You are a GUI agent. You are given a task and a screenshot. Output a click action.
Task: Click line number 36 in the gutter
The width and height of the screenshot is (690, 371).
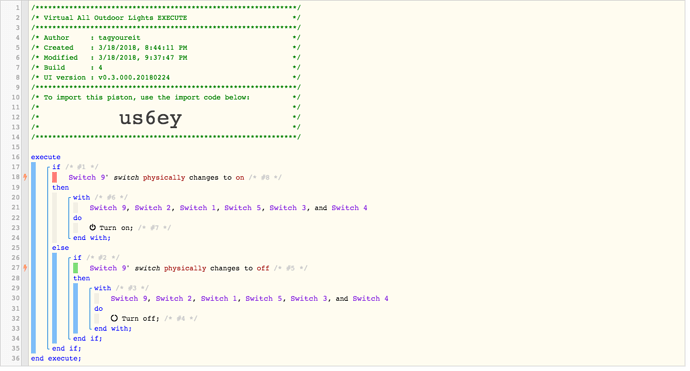(x=15, y=359)
